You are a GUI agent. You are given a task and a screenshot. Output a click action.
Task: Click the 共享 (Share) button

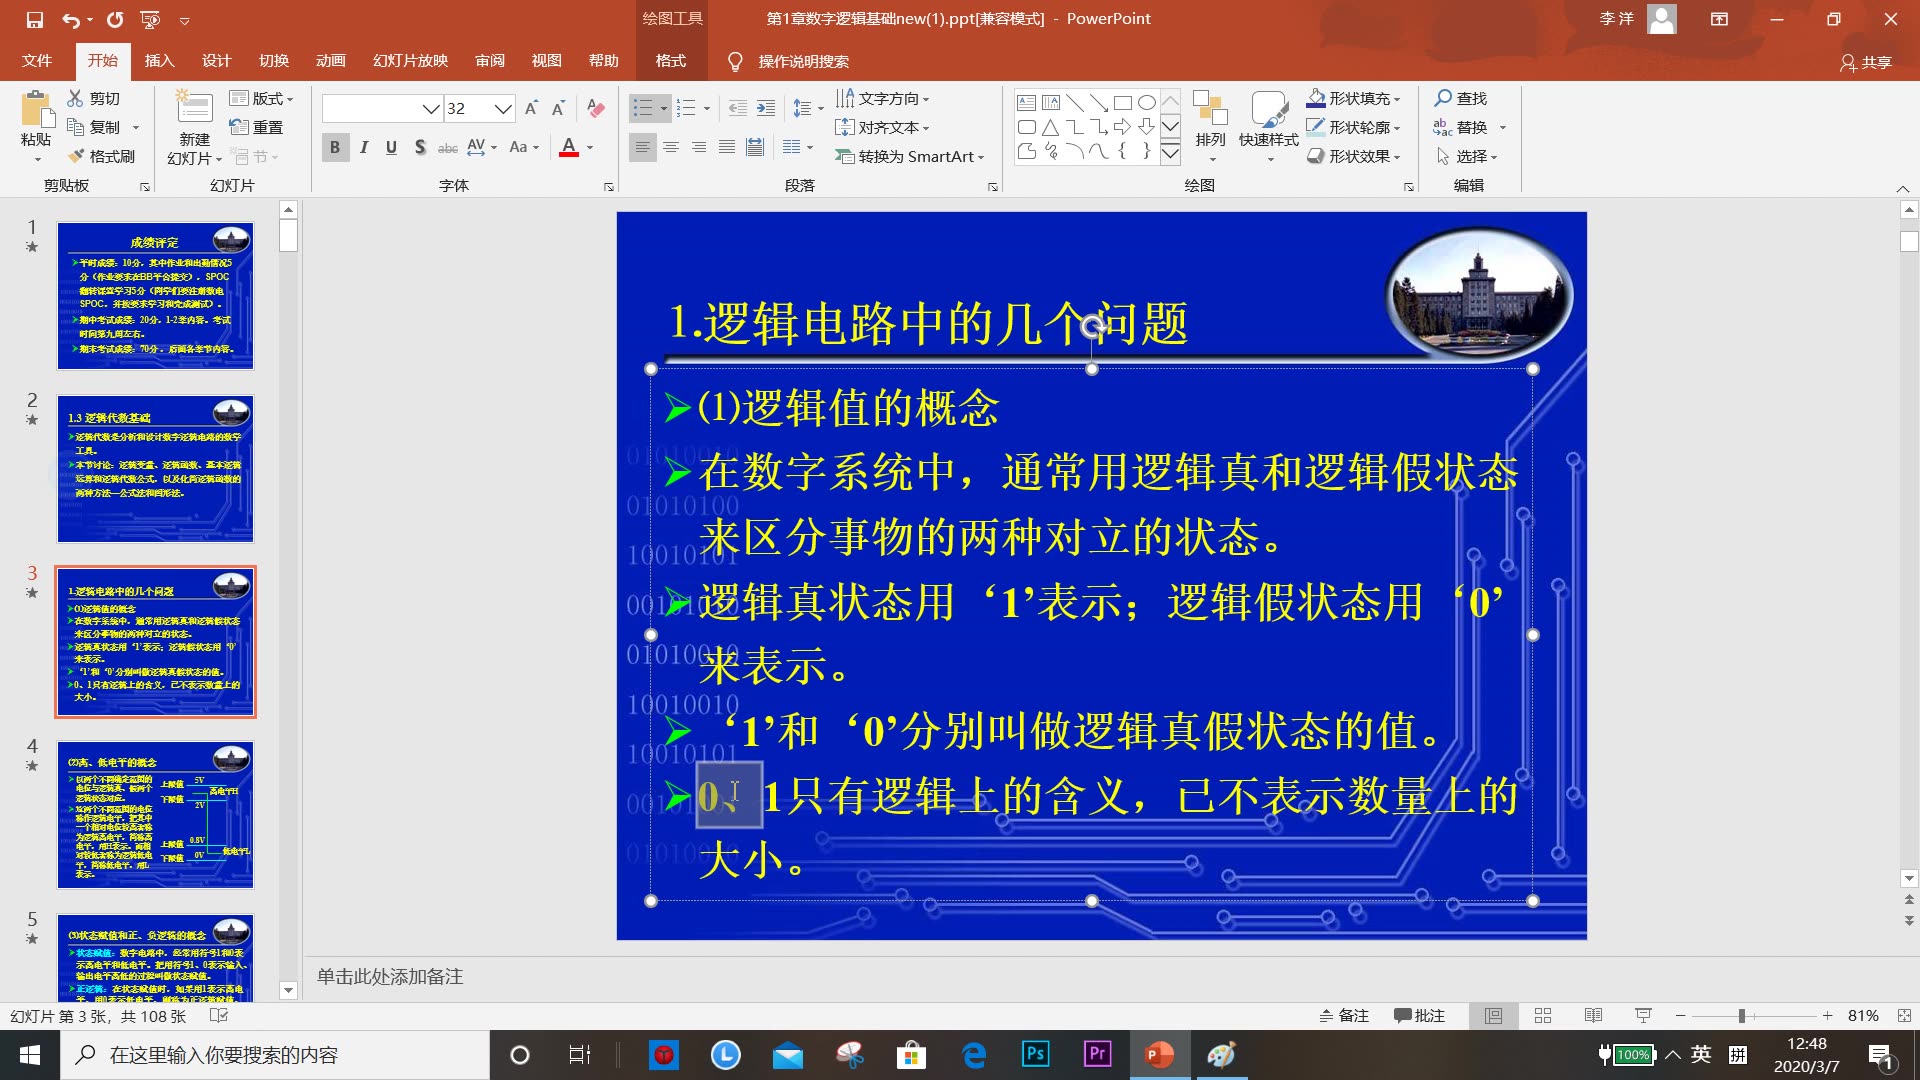pos(1866,61)
